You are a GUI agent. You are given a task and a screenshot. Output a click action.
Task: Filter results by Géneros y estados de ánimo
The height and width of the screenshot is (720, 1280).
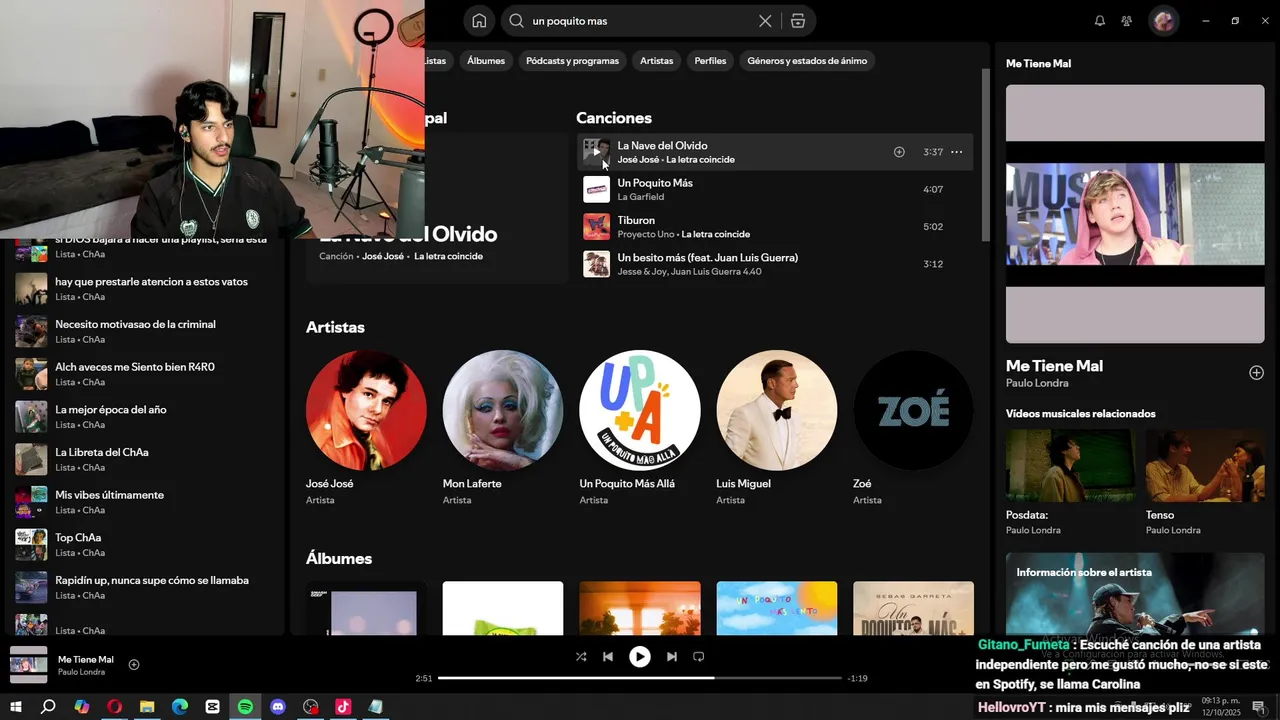(x=807, y=61)
